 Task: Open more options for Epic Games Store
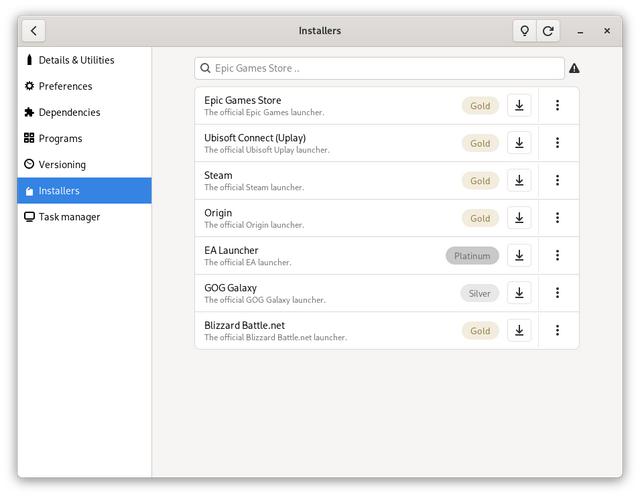click(557, 105)
